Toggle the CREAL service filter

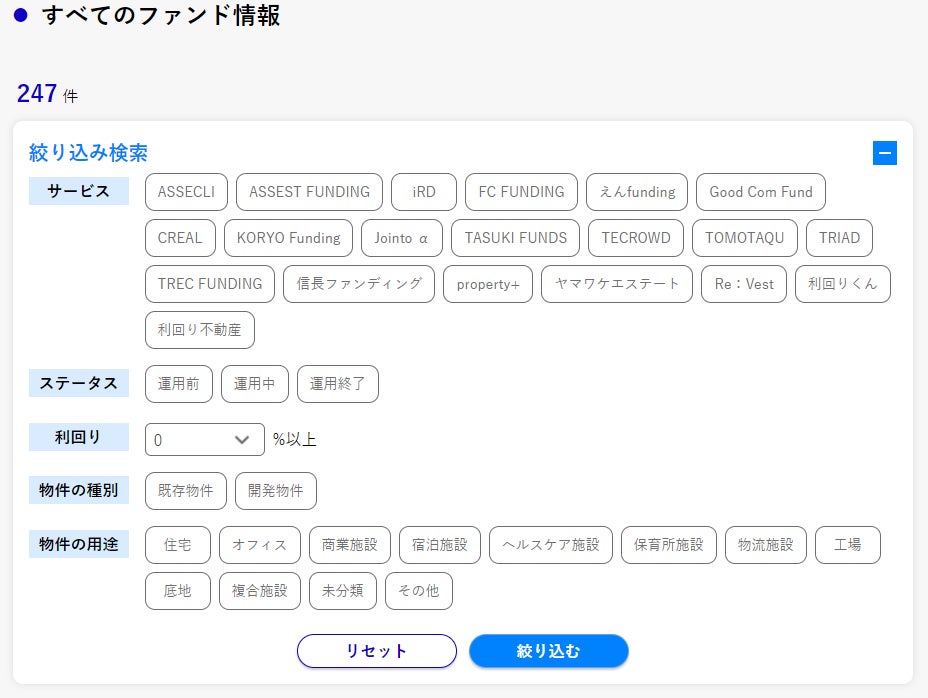click(180, 238)
